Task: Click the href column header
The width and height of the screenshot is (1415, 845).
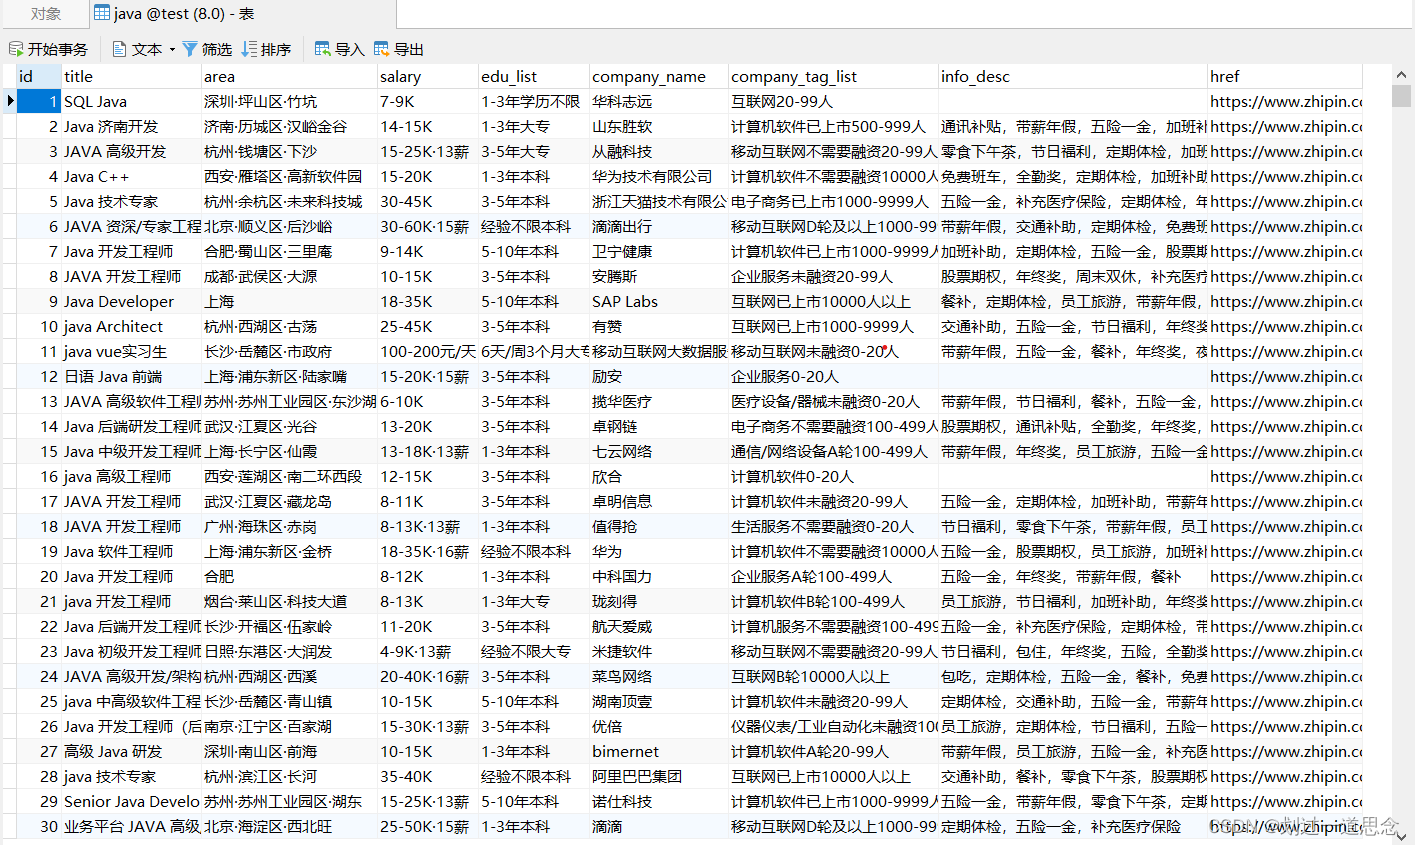Action: click(1285, 76)
